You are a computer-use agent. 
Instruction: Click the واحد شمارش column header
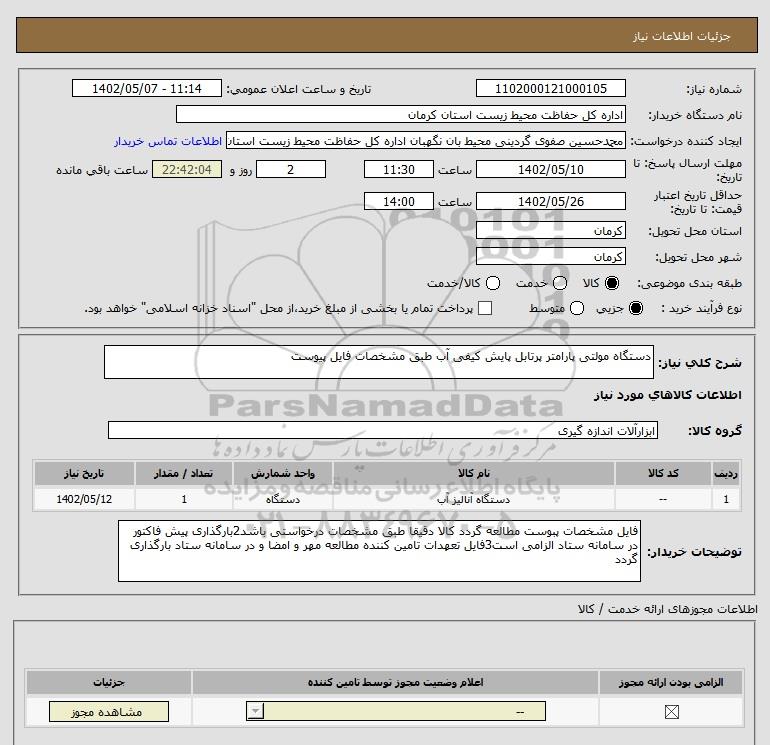[x=283, y=473]
